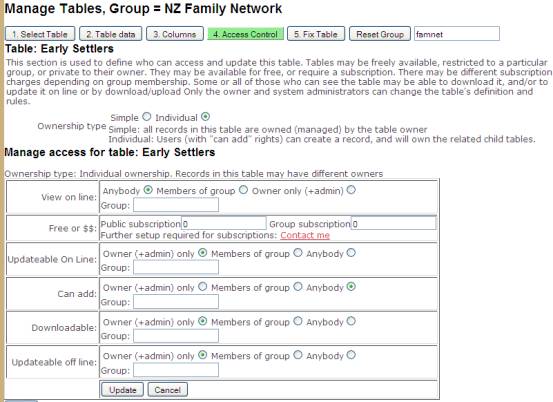Image resolution: width=553 pixels, height=402 pixels.
Task: Set Can add to Owner only
Action: [x=202, y=287]
